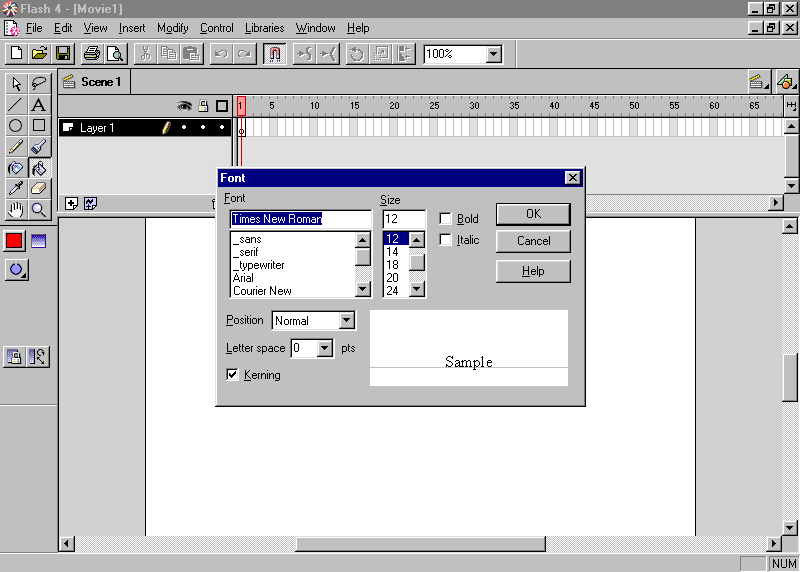This screenshot has width=800, height=572.
Task: Select the Arrow tool
Action: point(16,83)
